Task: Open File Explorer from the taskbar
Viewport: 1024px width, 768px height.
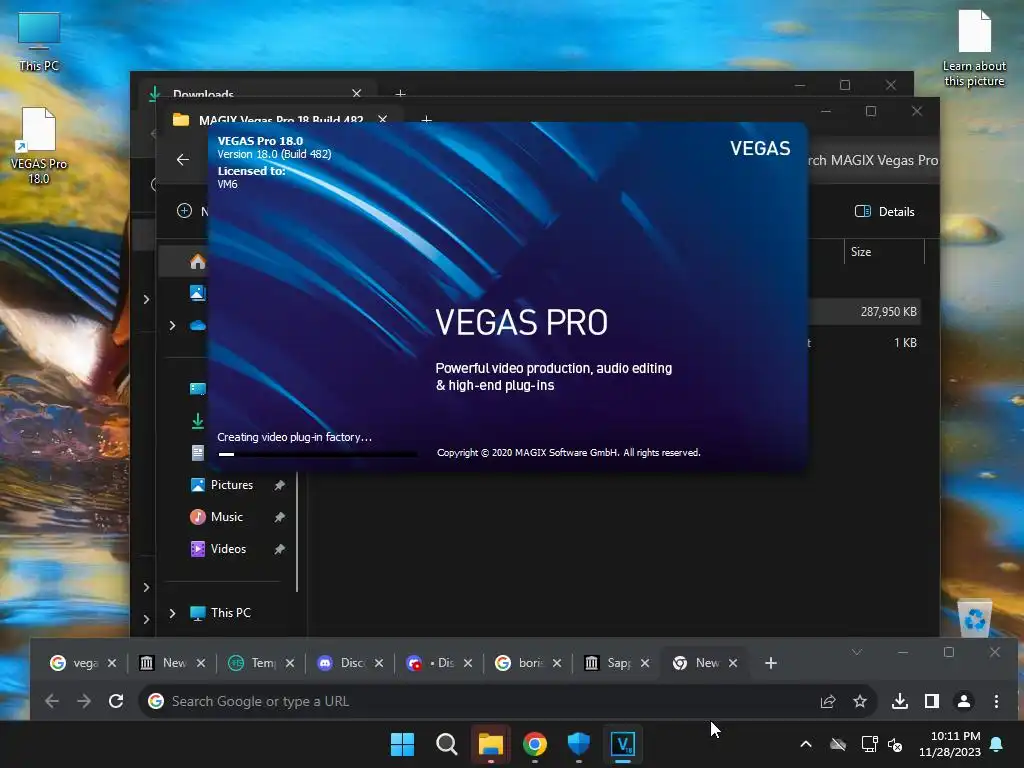Action: 490,744
